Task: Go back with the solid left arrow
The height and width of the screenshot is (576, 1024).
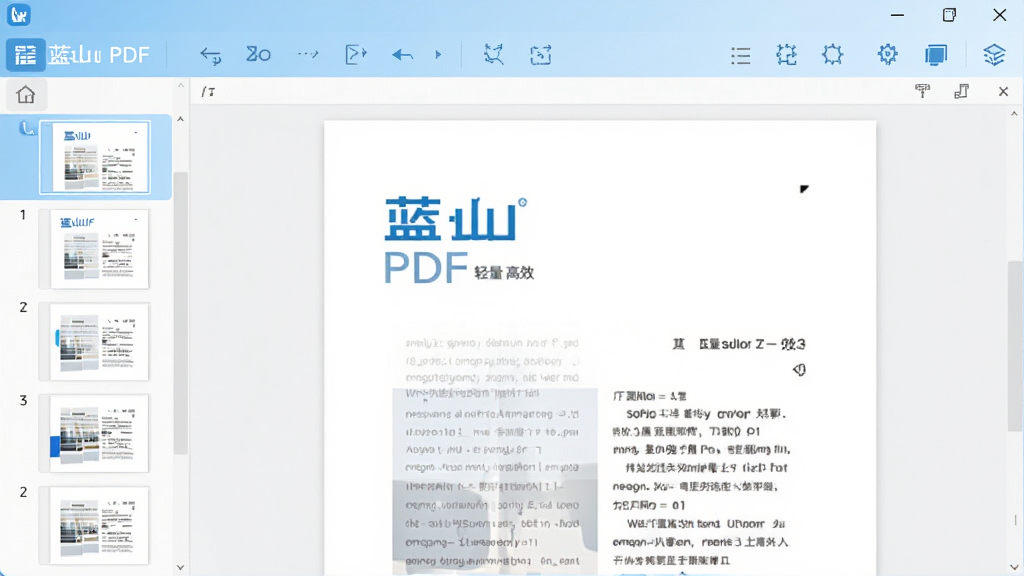Action: coord(402,55)
